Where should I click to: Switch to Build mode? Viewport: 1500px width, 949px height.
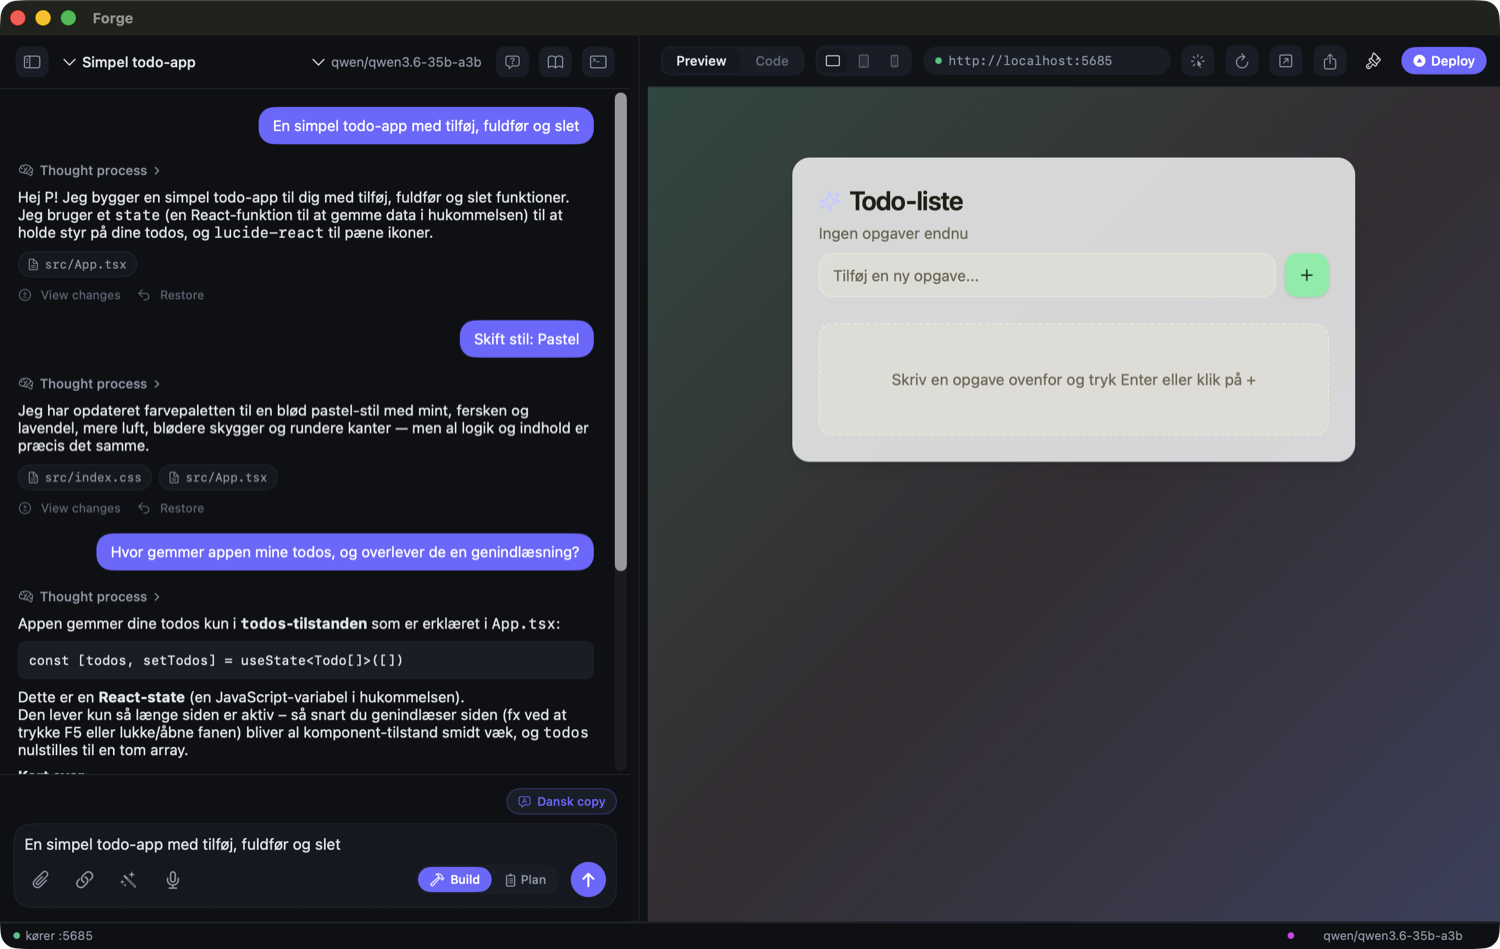pos(455,880)
